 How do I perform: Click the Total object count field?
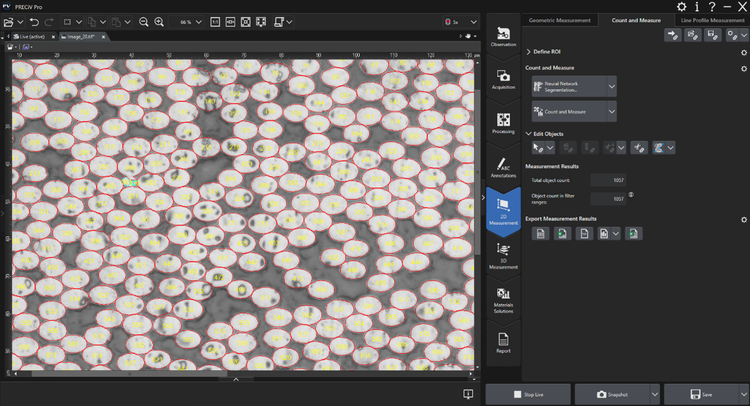coord(607,180)
